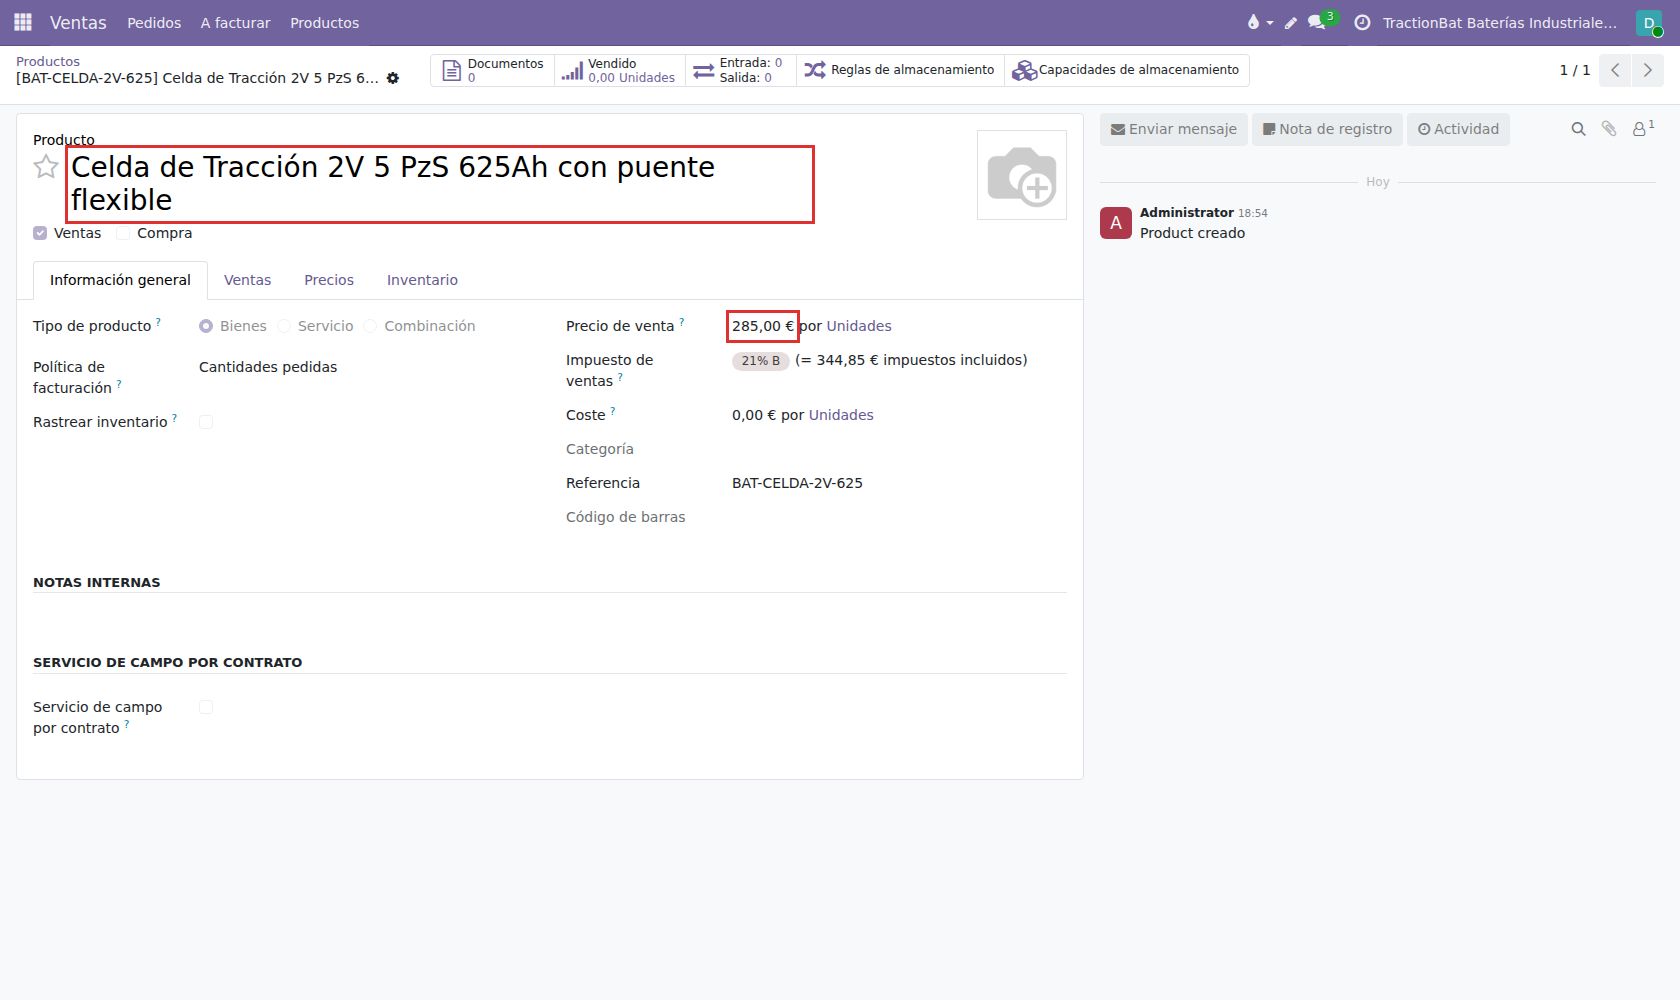The width and height of the screenshot is (1680, 1000).
Task: Click Enviar mensaje button
Action: [1174, 129]
